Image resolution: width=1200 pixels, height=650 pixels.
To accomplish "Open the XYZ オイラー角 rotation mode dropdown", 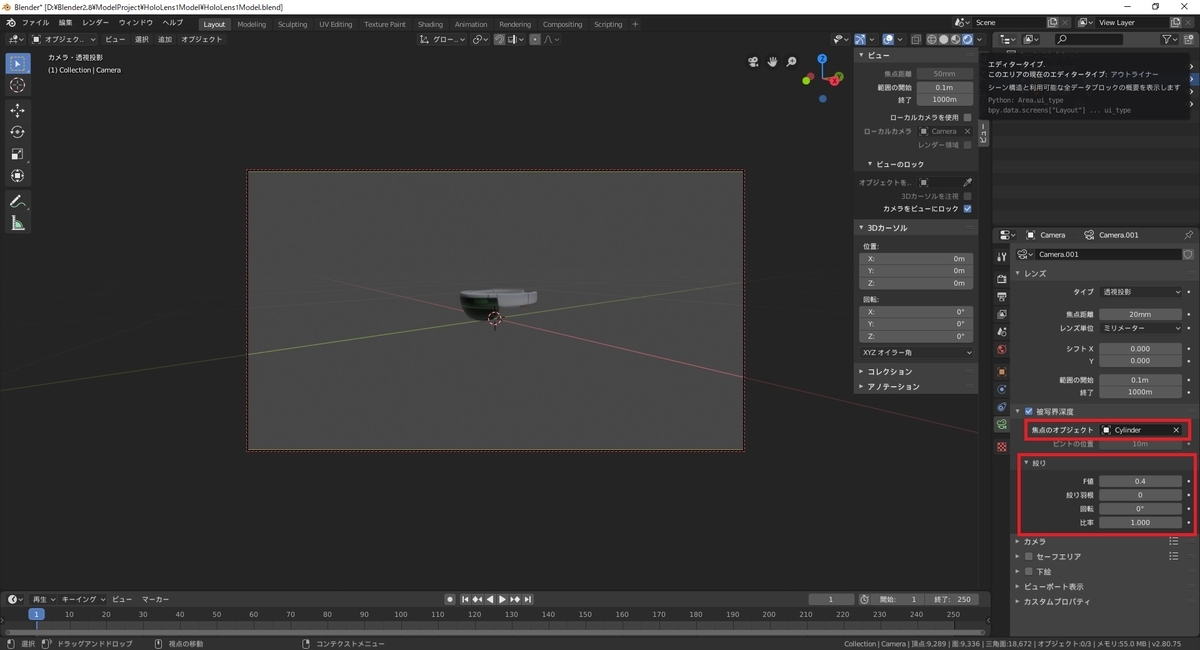I will [x=916, y=352].
